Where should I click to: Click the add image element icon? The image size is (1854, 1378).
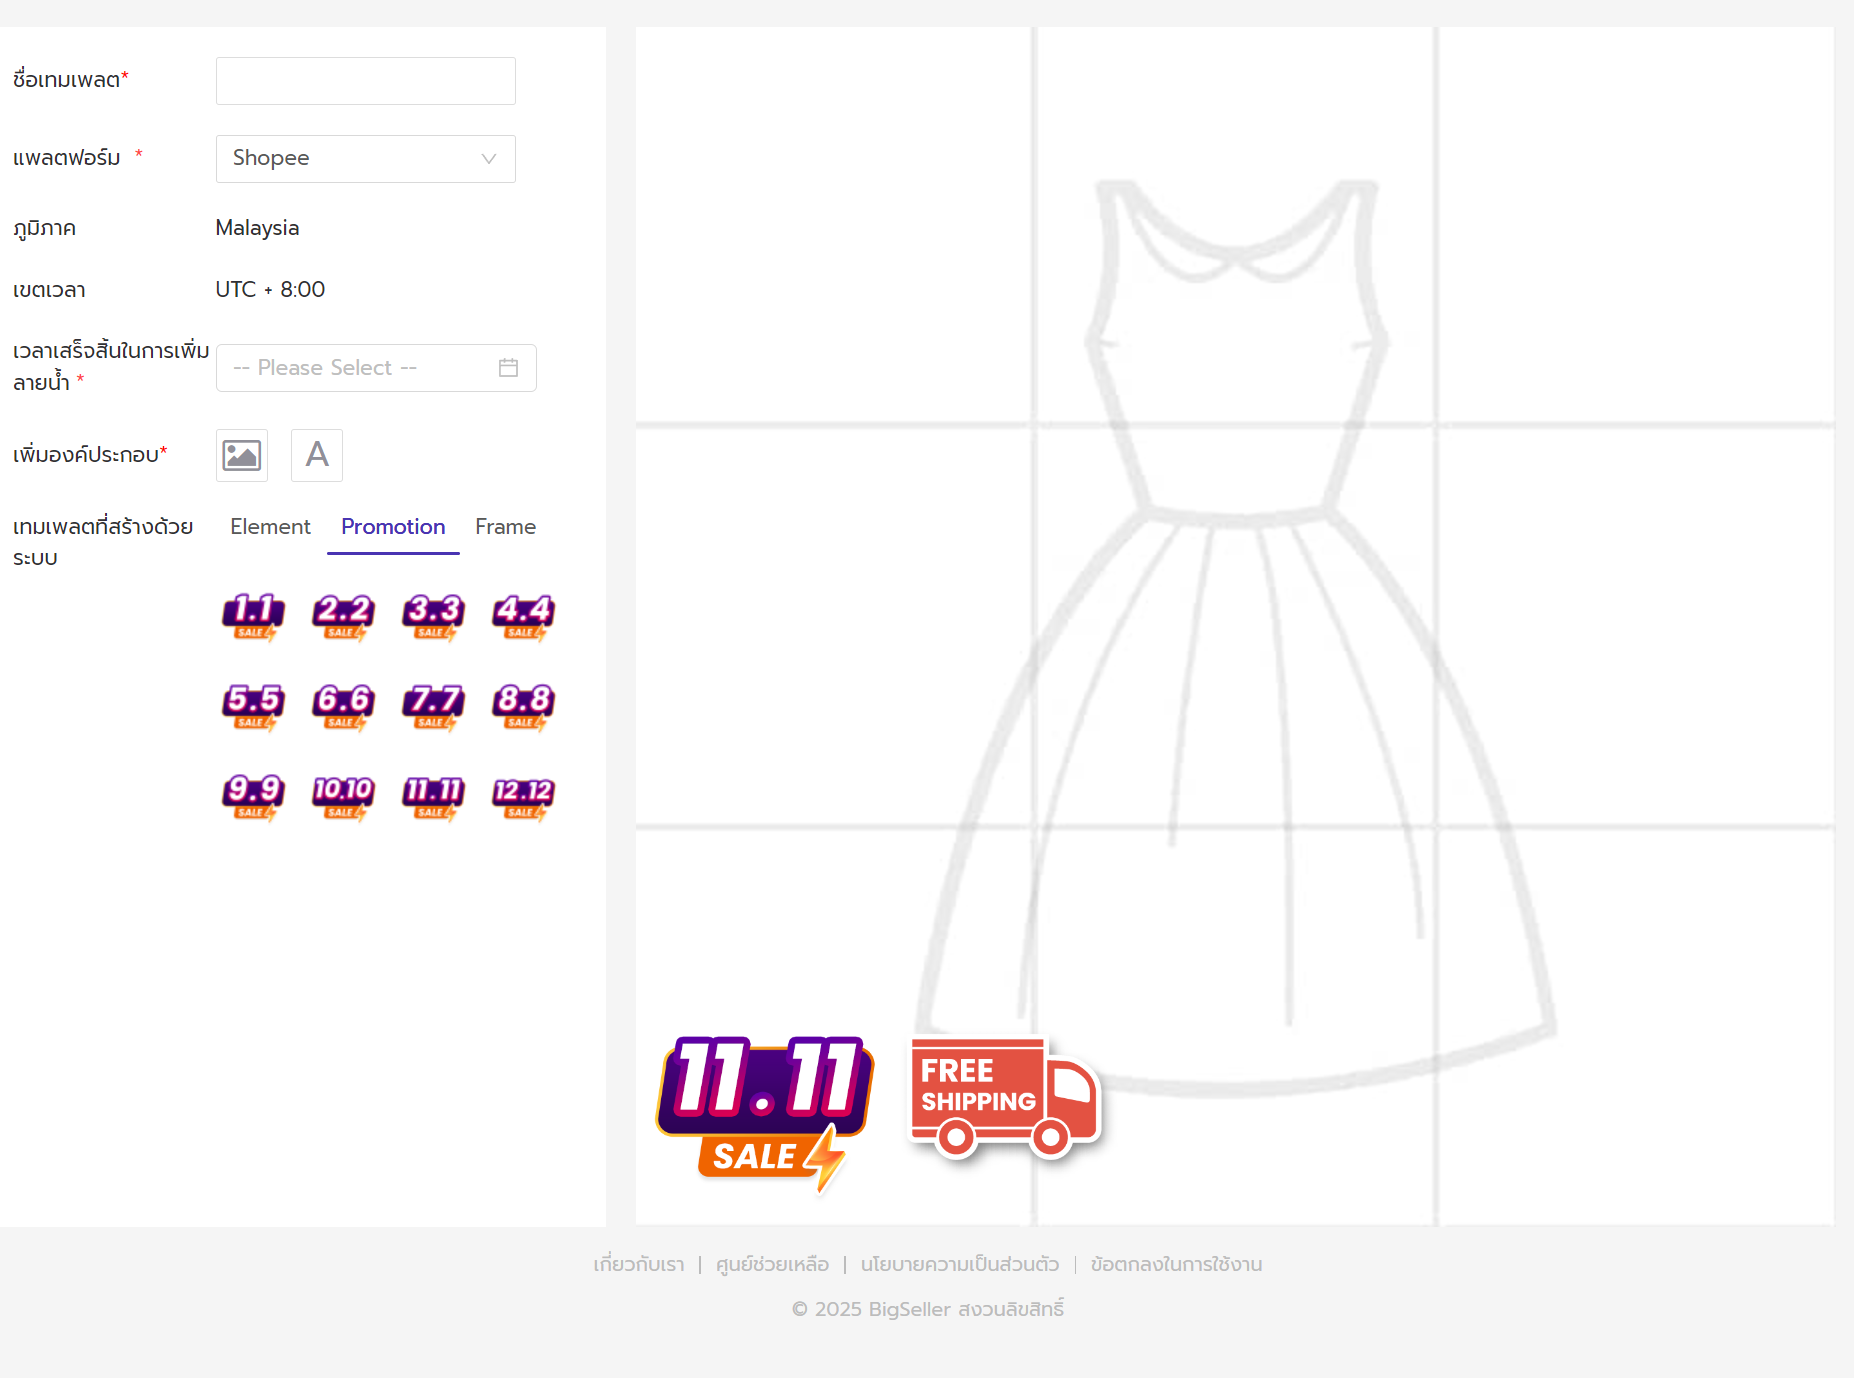pos(242,456)
